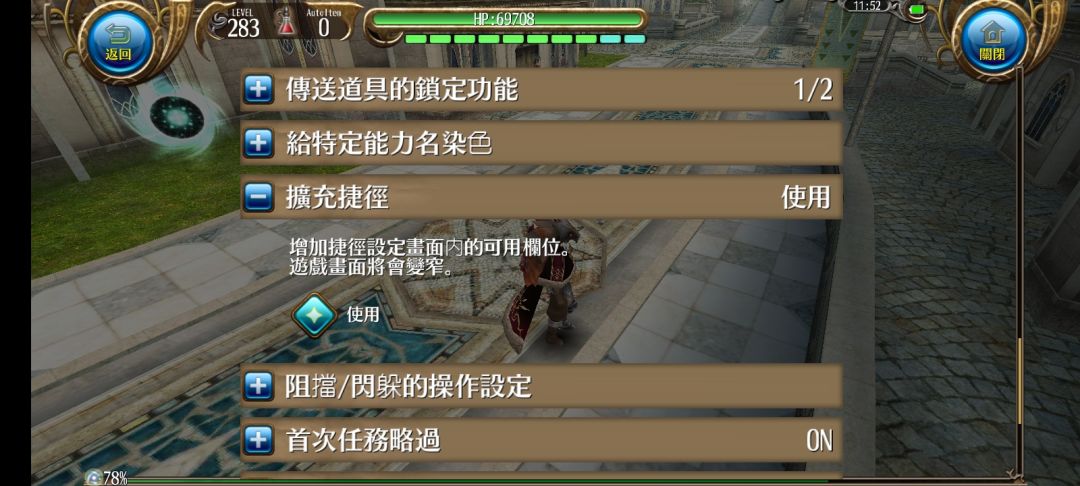Screen dimensions: 1080x486
Task: Toggle the 首次任務略過 ON value
Action: pyautogui.click(x=819, y=441)
